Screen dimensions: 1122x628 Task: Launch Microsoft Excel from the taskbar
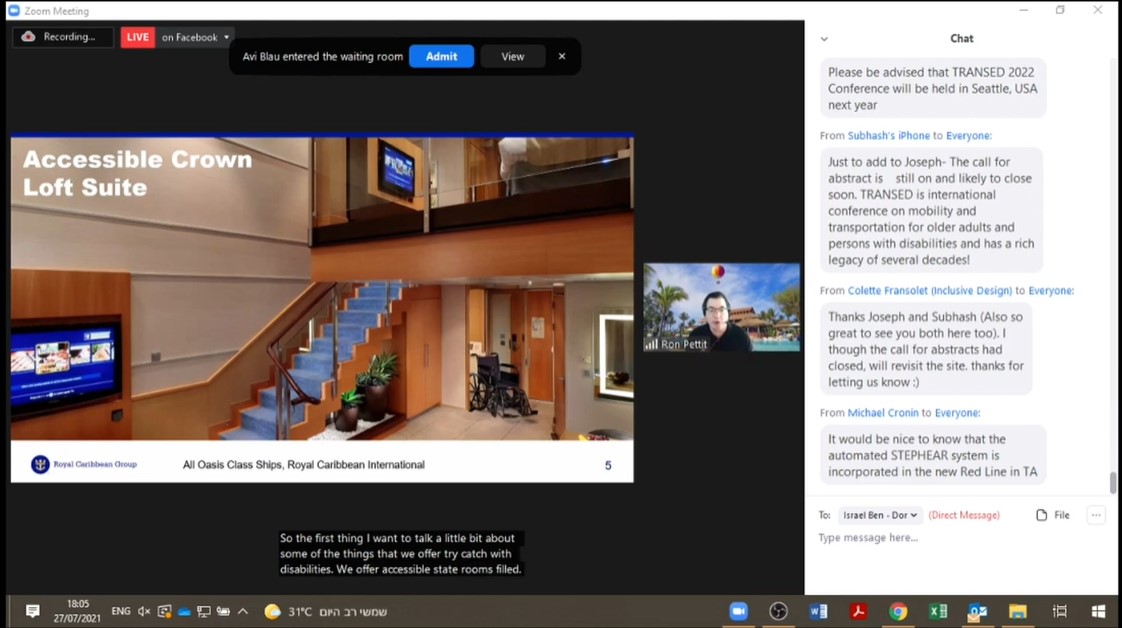click(938, 610)
